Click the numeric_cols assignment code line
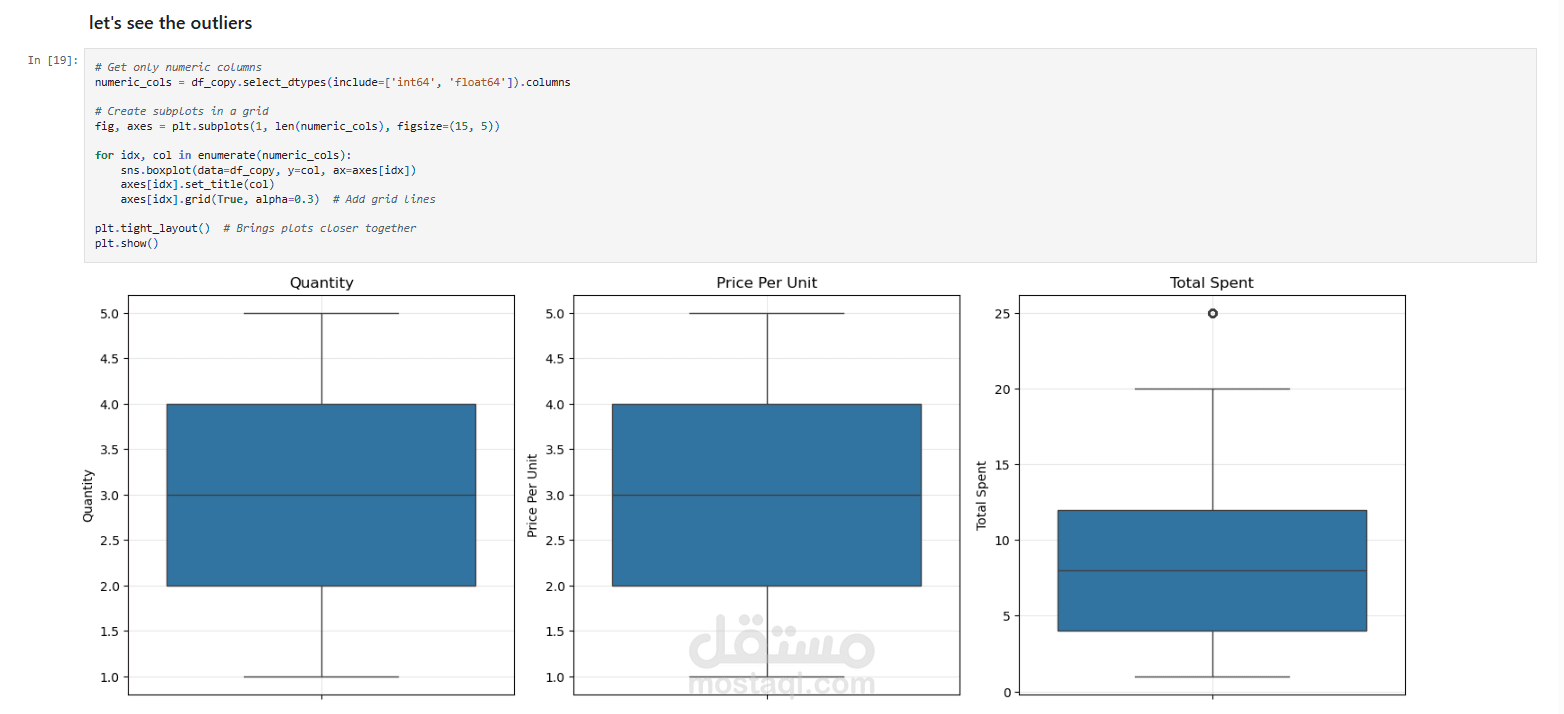The height and width of the screenshot is (714, 1564). click(x=333, y=82)
